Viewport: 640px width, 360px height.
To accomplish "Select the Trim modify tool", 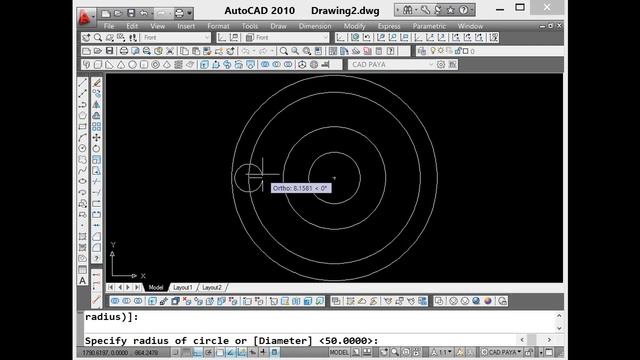I will (96, 181).
